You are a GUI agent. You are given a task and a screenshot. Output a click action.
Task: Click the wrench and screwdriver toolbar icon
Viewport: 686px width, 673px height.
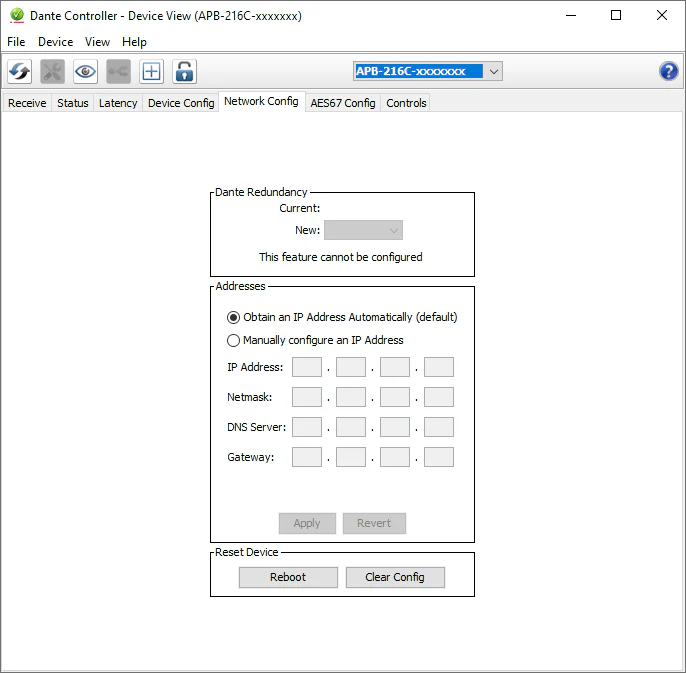pos(52,71)
